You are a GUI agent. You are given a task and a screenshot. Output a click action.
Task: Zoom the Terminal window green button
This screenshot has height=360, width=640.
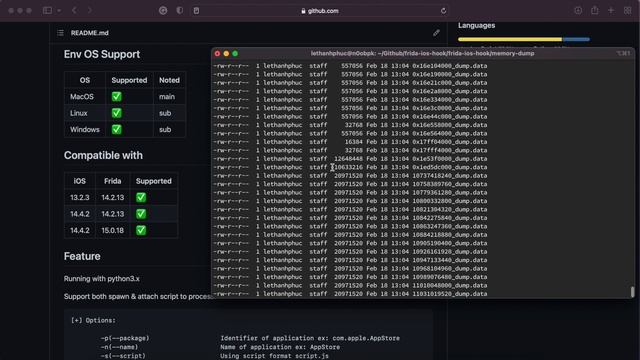click(235, 53)
